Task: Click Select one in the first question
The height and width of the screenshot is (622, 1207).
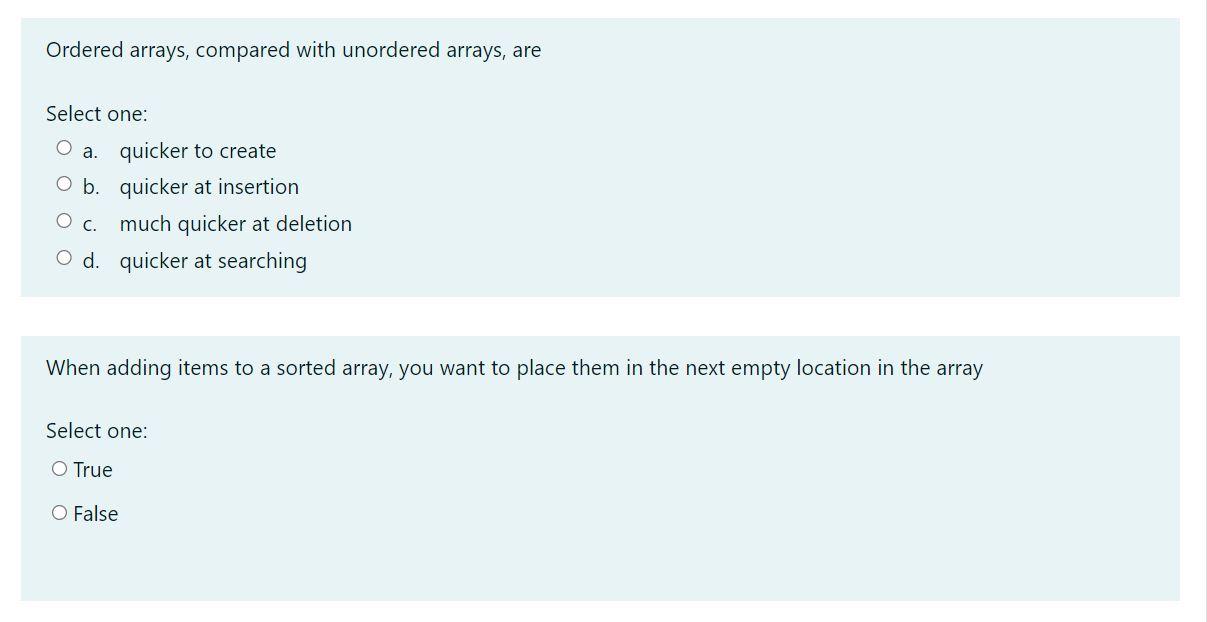Action: 96,113
